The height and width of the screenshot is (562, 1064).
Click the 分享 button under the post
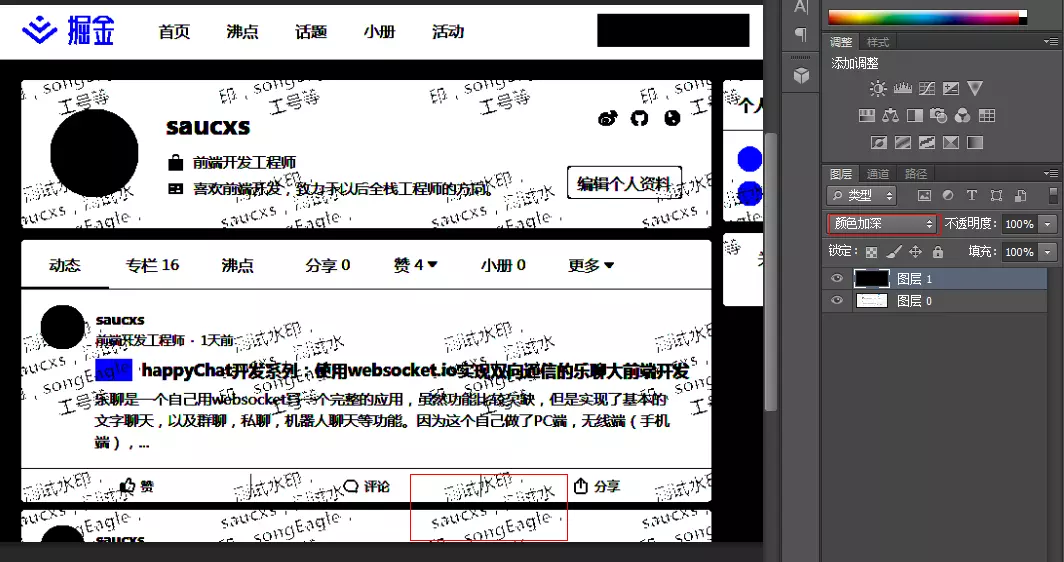tap(597, 486)
